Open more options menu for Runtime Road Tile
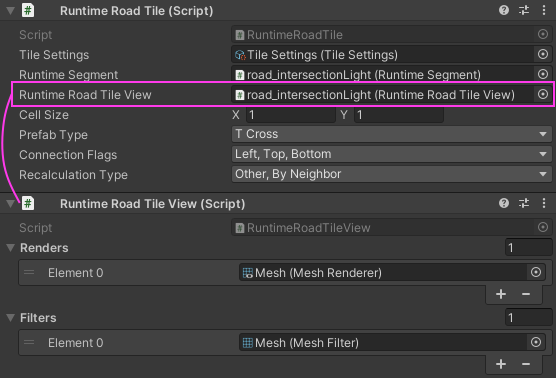The height and width of the screenshot is (378, 556). (544, 10)
